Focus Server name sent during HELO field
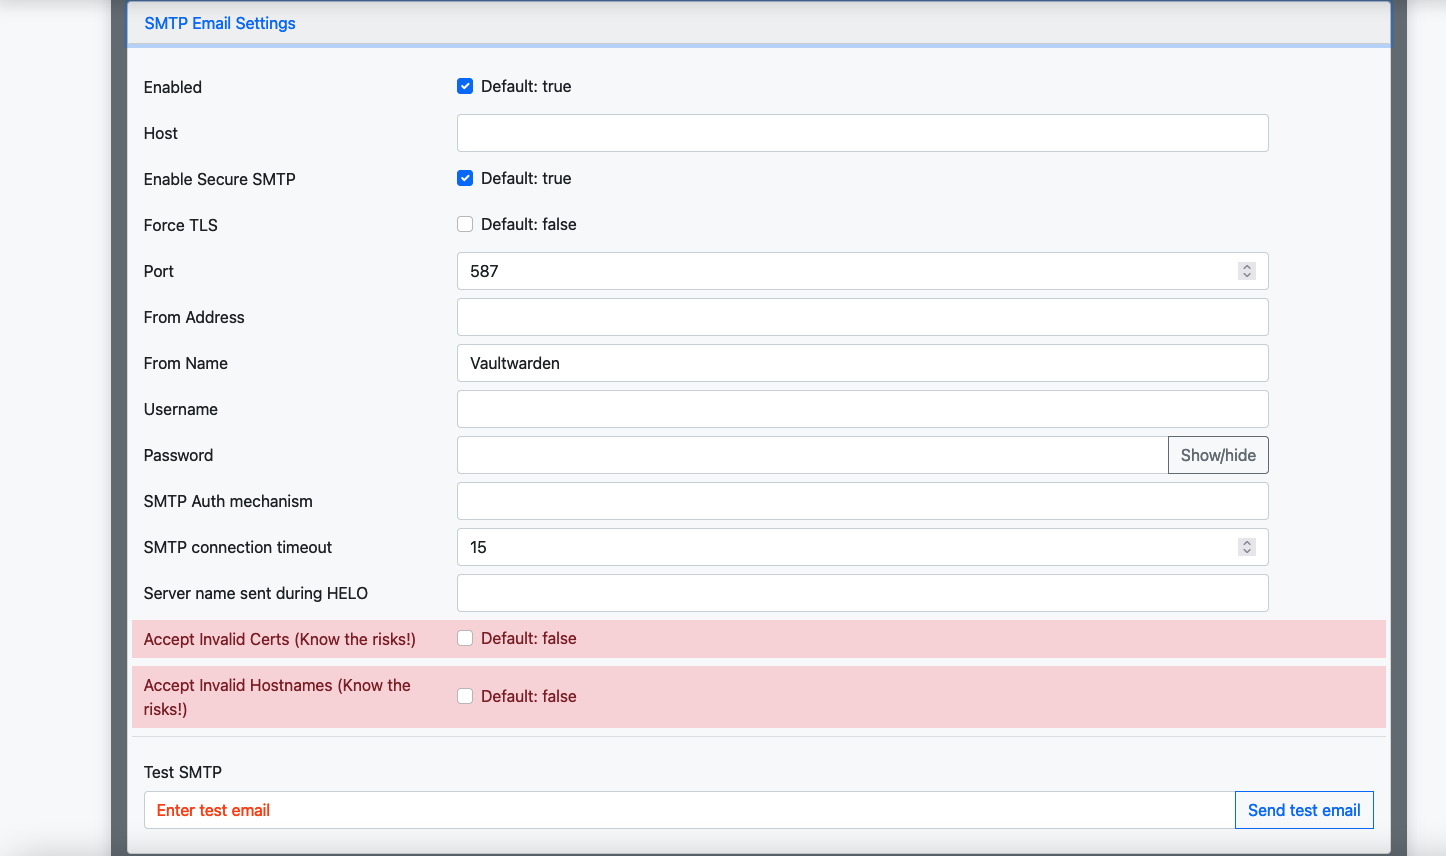Viewport: 1446px width, 856px height. (x=862, y=593)
